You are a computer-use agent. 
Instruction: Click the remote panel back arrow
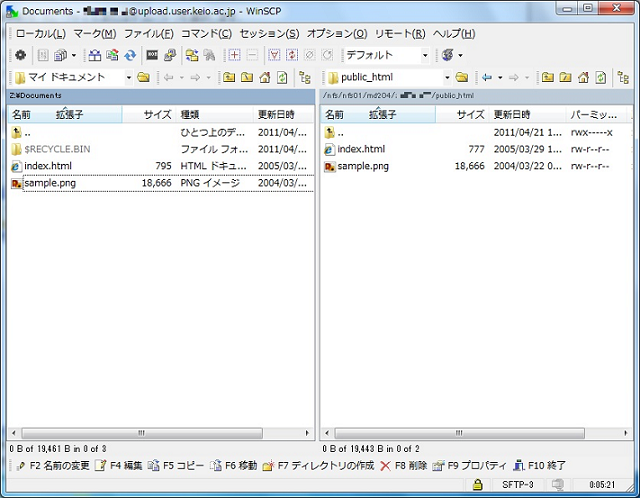click(487, 77)
